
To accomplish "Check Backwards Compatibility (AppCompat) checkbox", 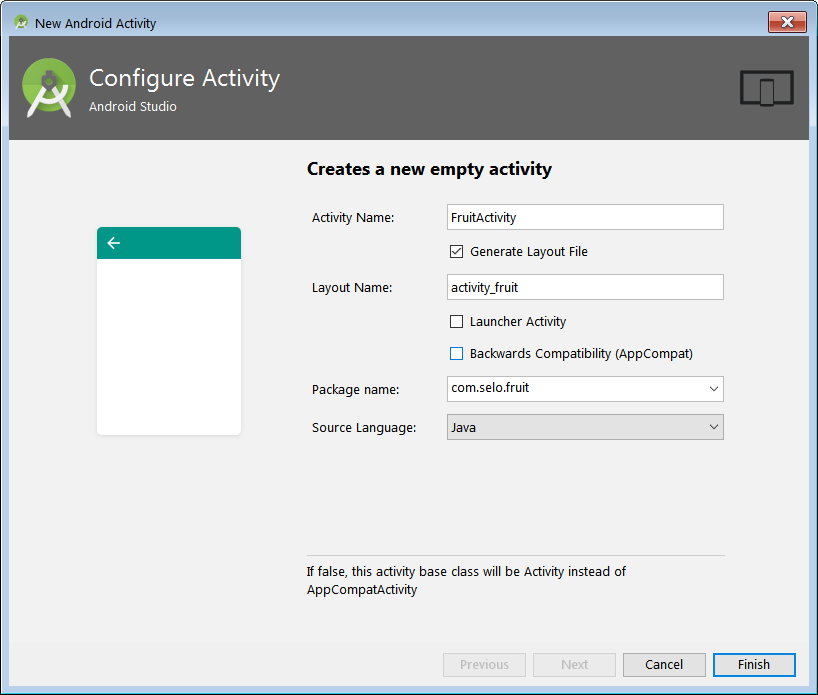I will click(x=456, y=354).
